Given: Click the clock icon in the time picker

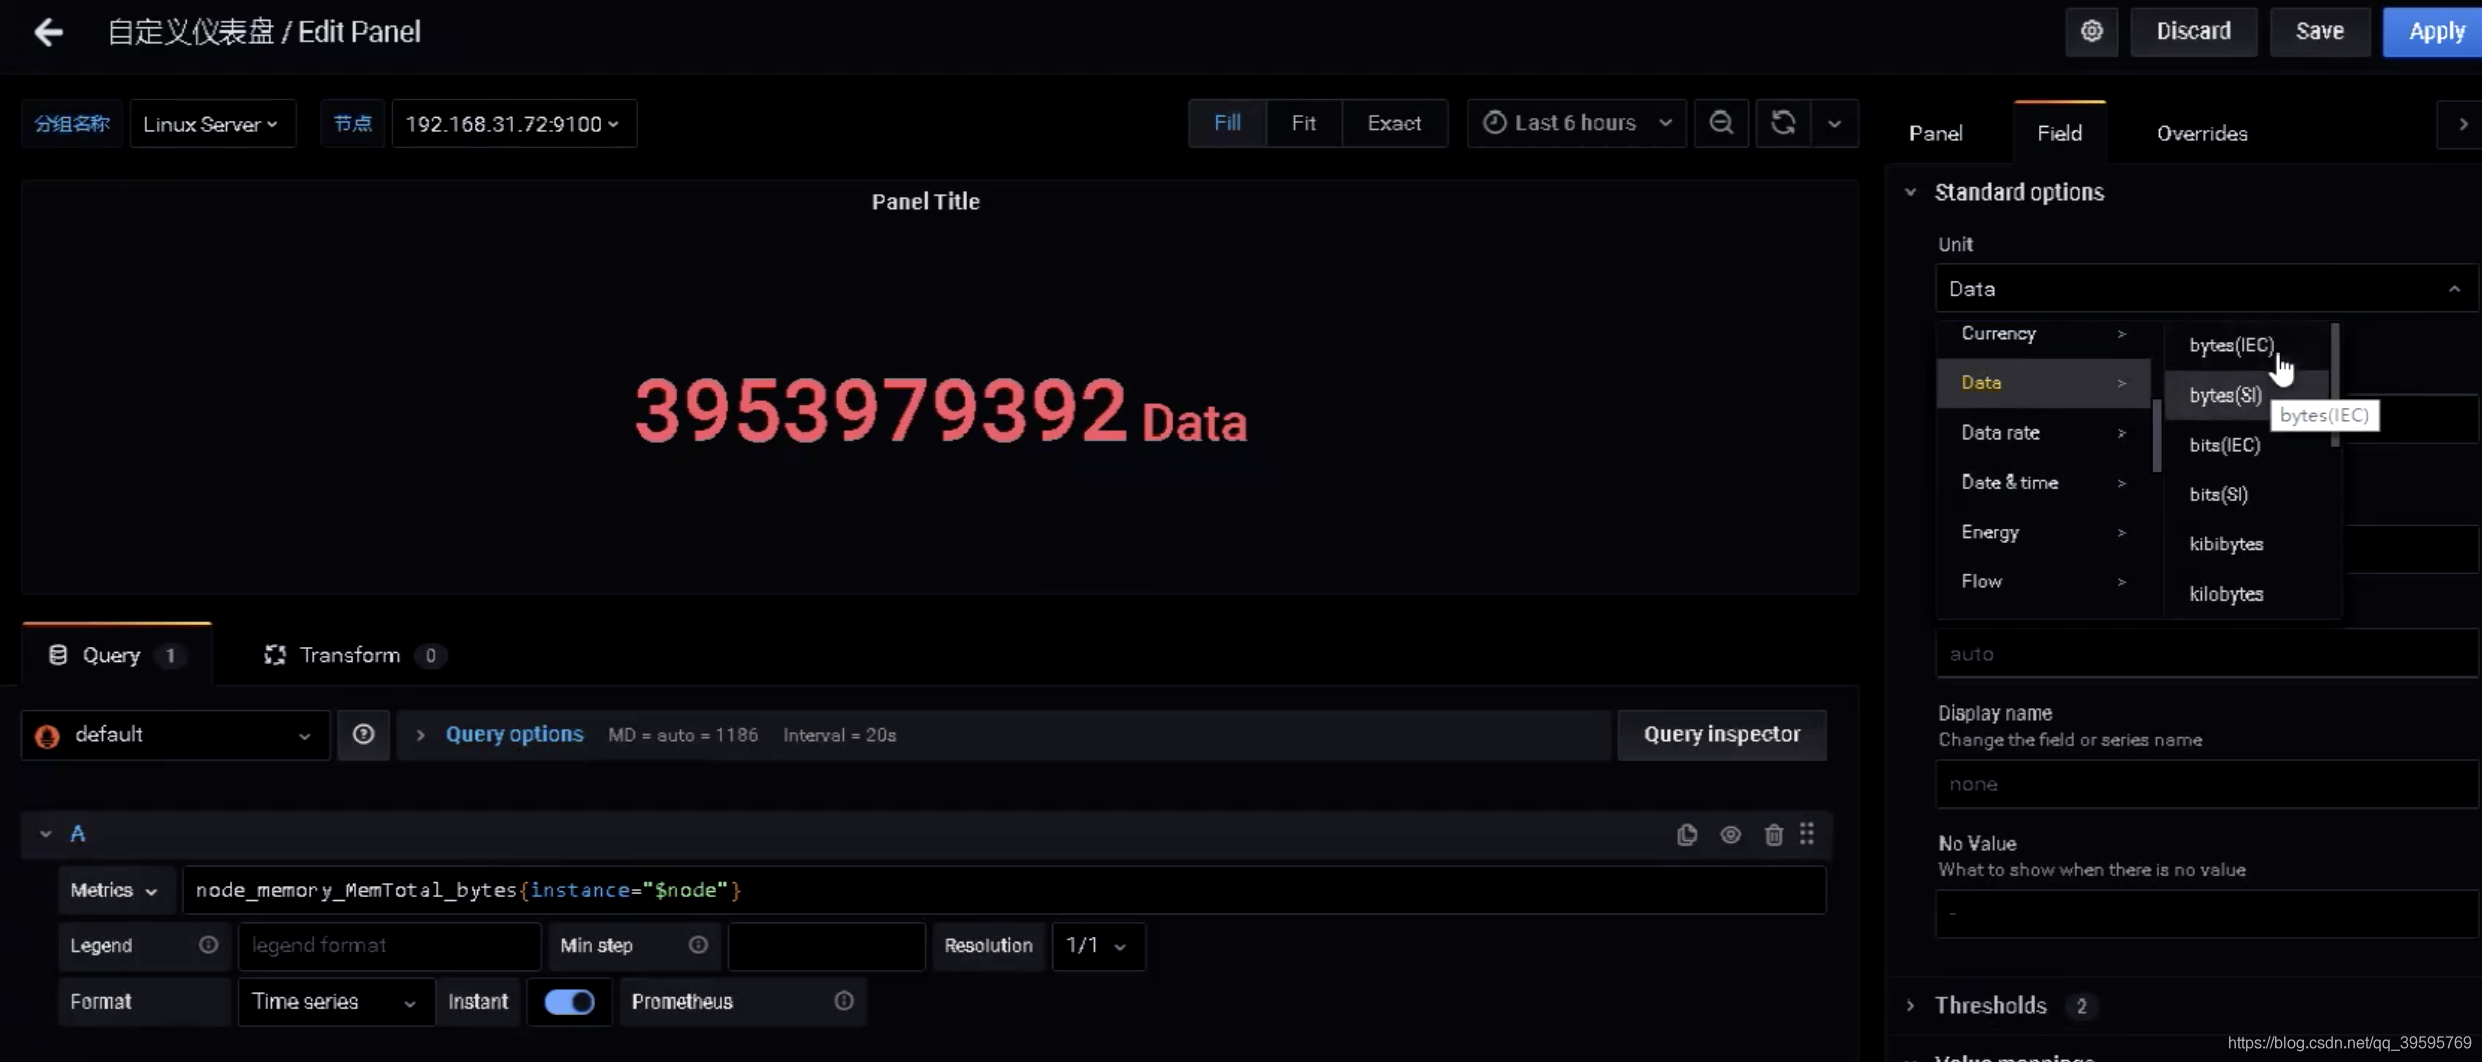Looking at the screenshot, I should point(1494,123).
